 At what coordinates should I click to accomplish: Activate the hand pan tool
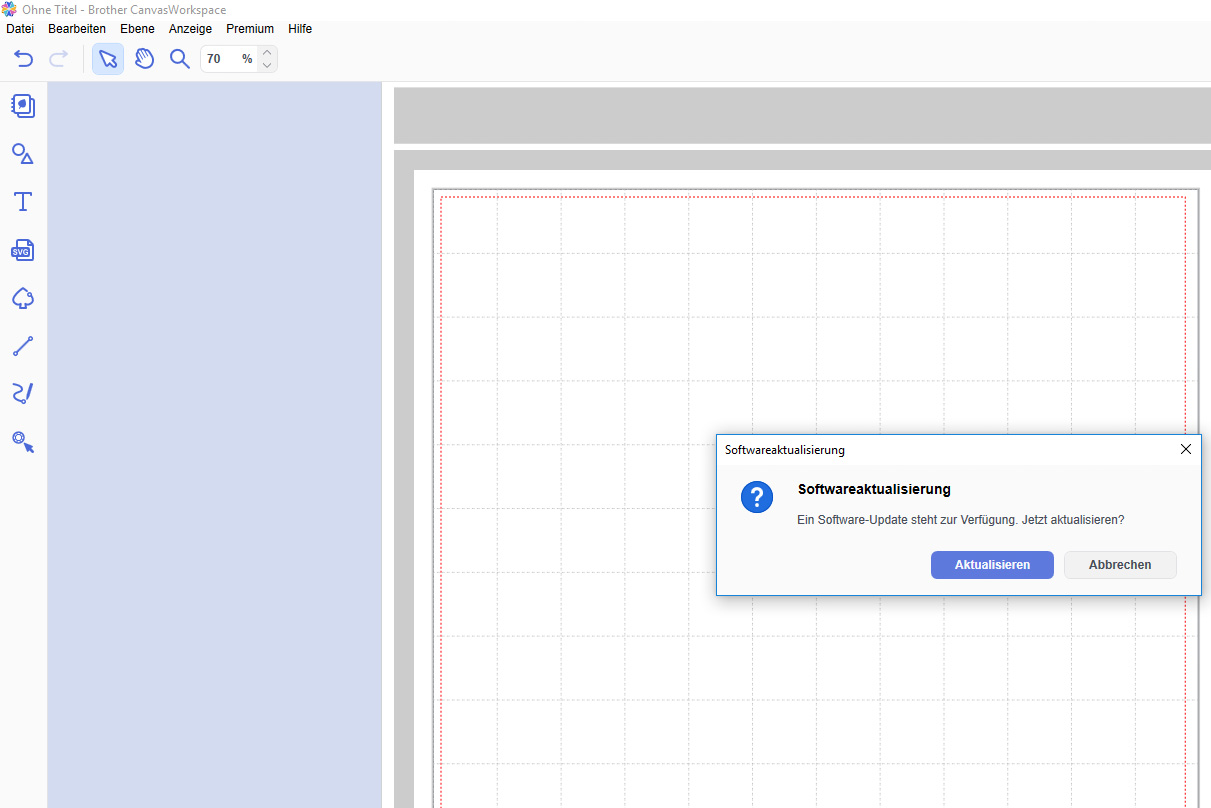coord(144,59)
